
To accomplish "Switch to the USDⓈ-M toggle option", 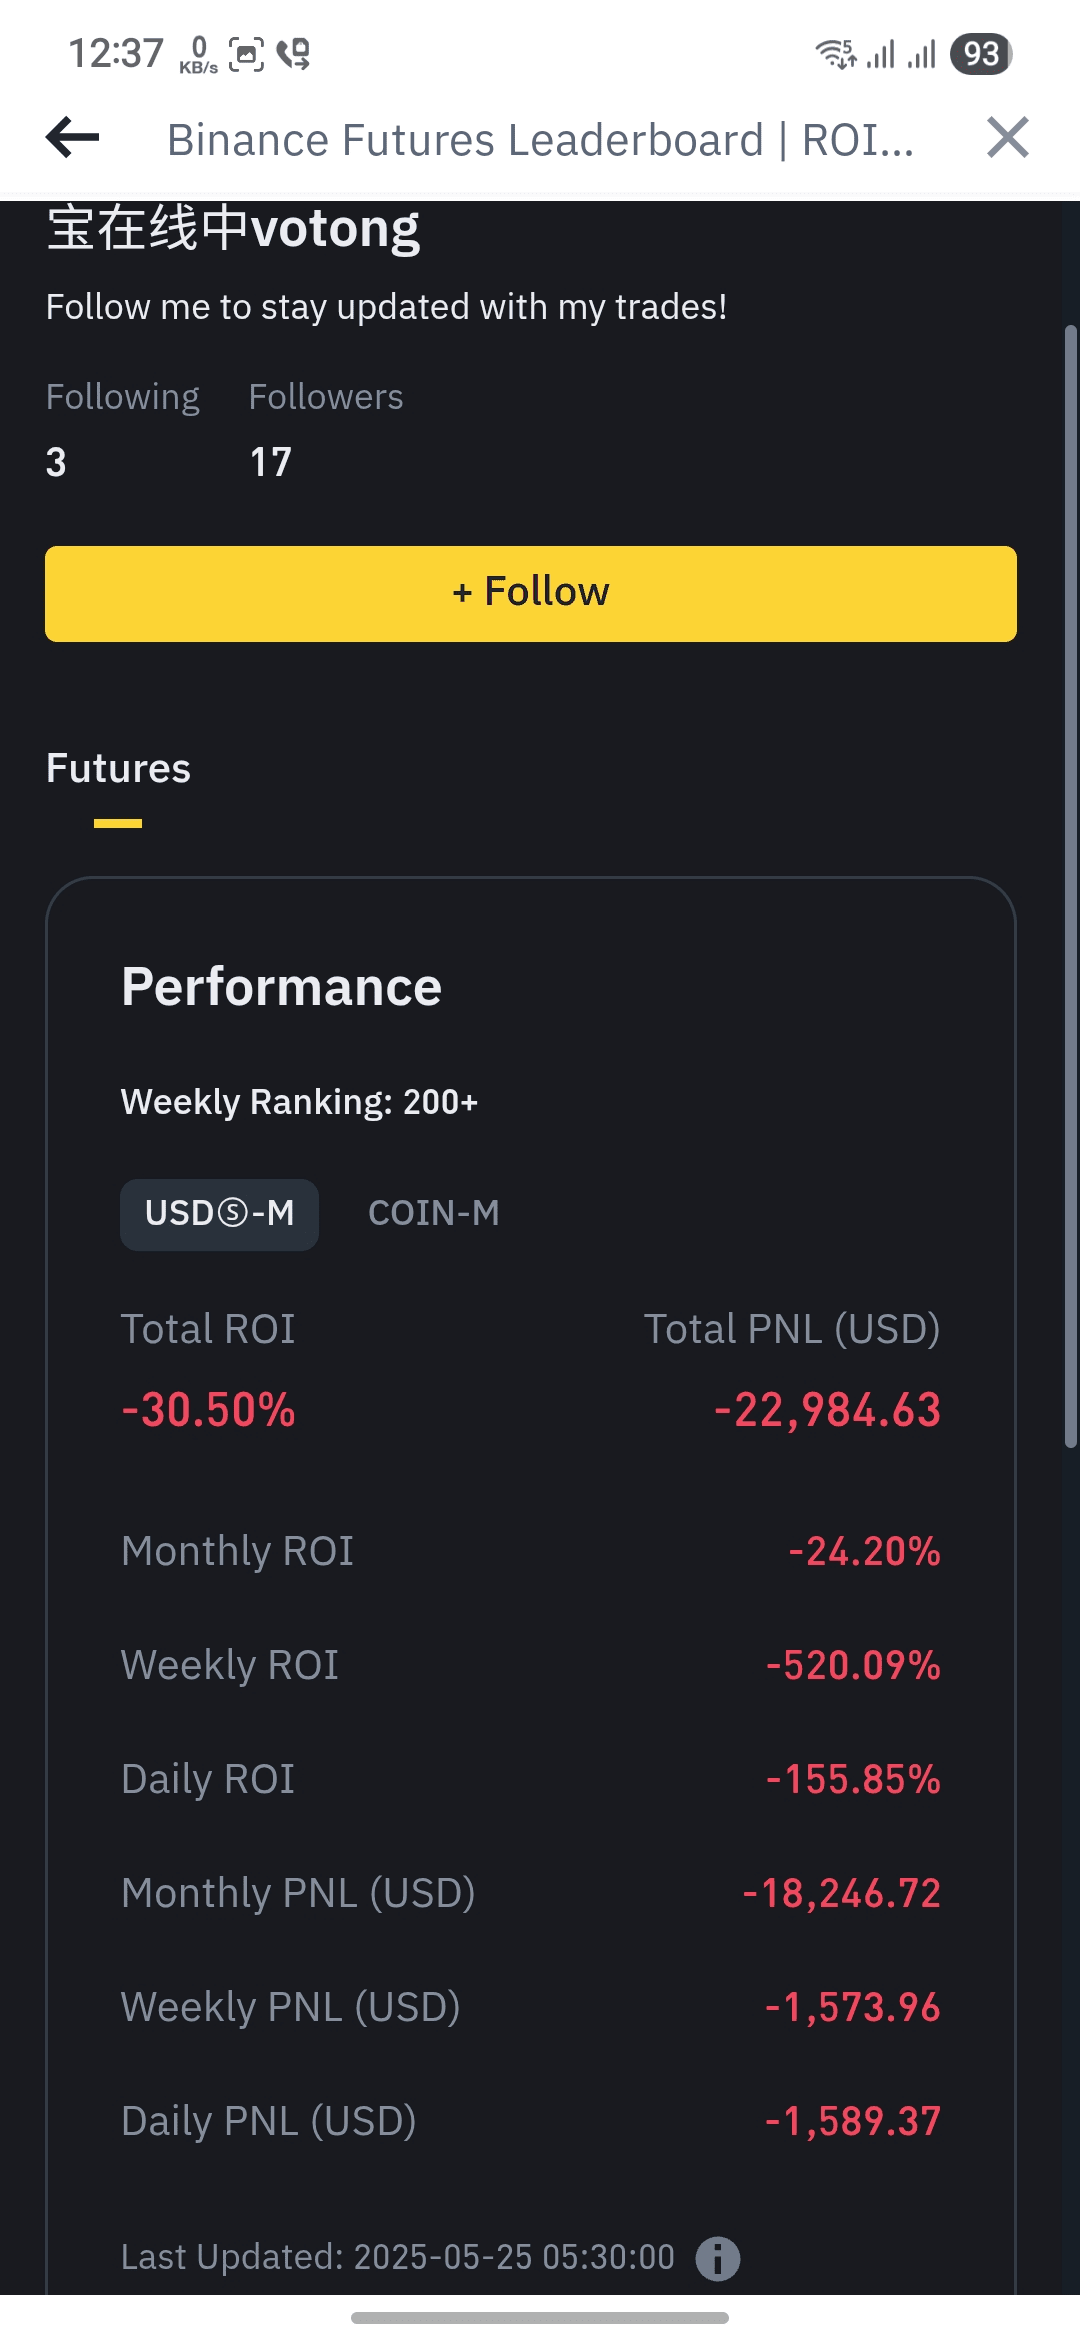I will coord(219,1214).
